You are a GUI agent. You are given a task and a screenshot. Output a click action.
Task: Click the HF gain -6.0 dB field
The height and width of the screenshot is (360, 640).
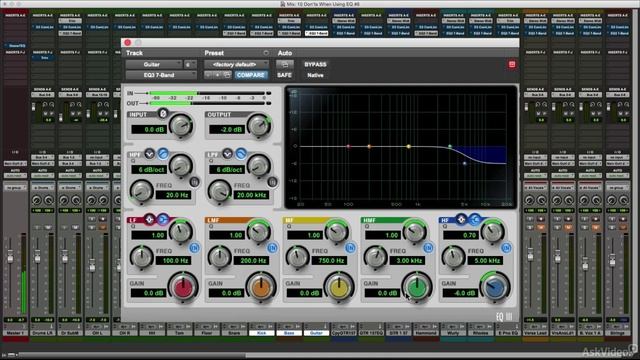(x=461, y=293)
